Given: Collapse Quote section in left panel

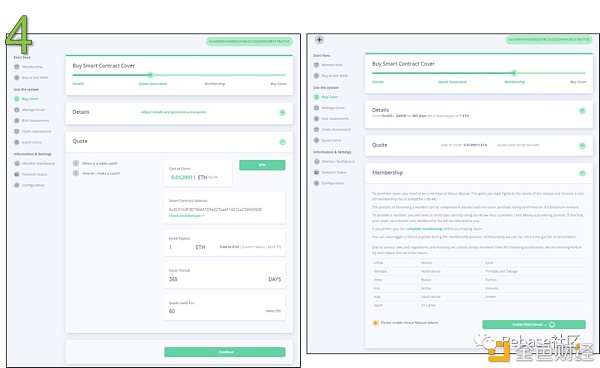Looking at the screenshot, I should pos(282,142).
